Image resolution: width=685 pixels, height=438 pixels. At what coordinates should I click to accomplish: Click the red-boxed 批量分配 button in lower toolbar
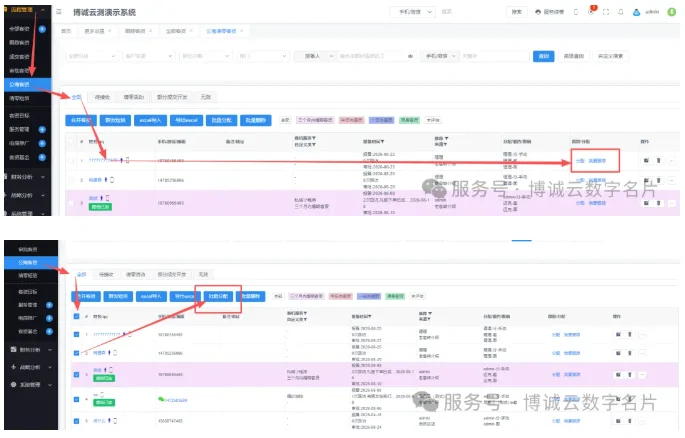point(218,296)
